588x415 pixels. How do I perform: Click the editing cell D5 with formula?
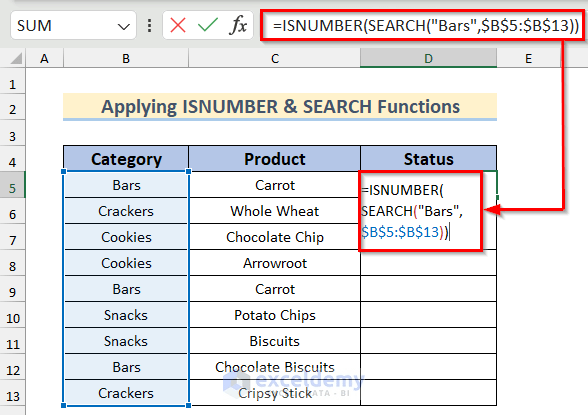click(420, 211)
